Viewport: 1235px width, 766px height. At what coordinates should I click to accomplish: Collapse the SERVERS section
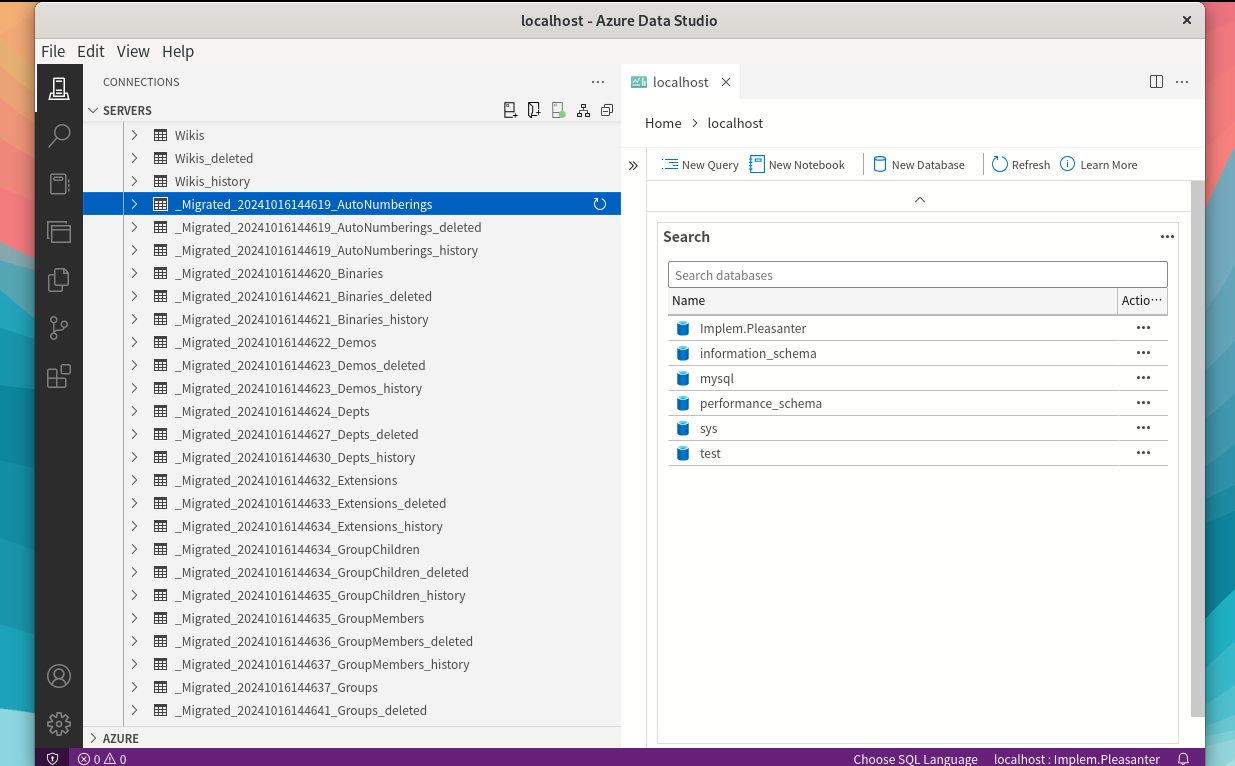tap(93, 111)
